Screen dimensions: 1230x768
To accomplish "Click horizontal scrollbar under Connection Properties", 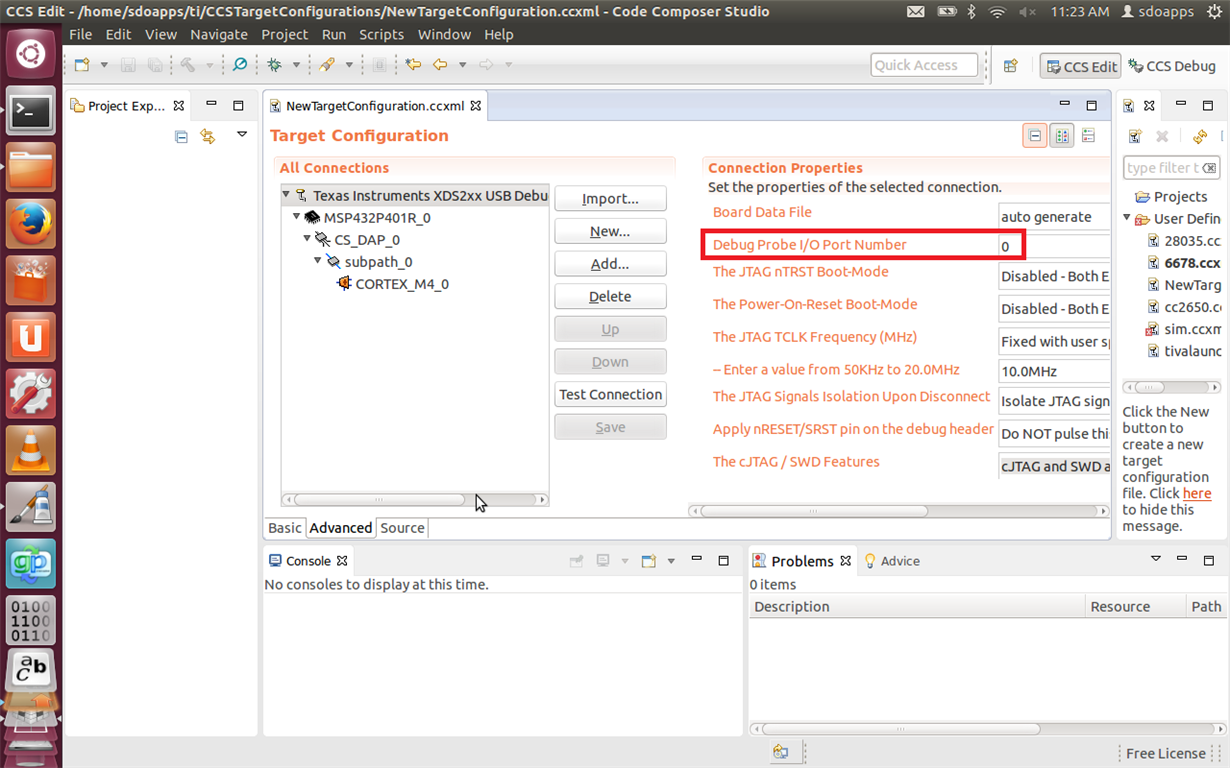I will point(897,510).
